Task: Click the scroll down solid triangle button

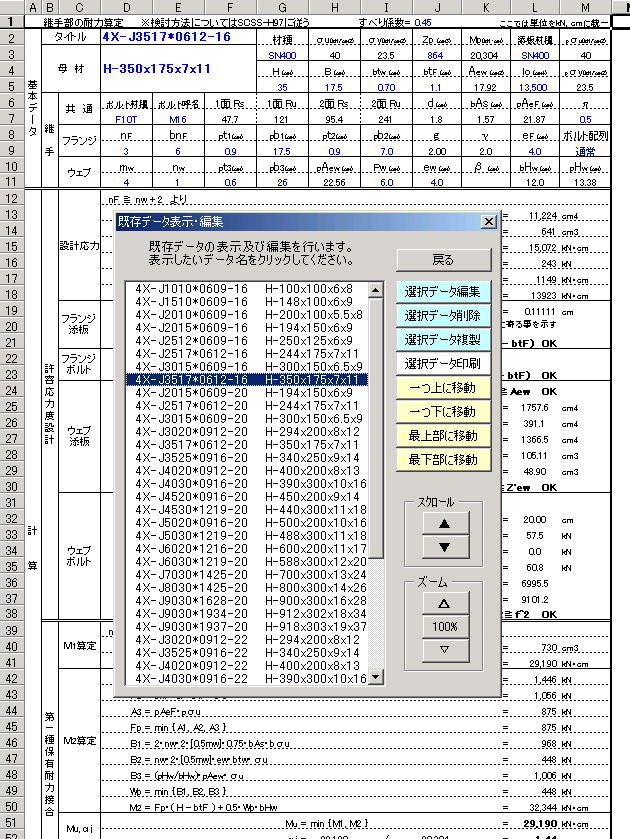Action: coord(444,547)
